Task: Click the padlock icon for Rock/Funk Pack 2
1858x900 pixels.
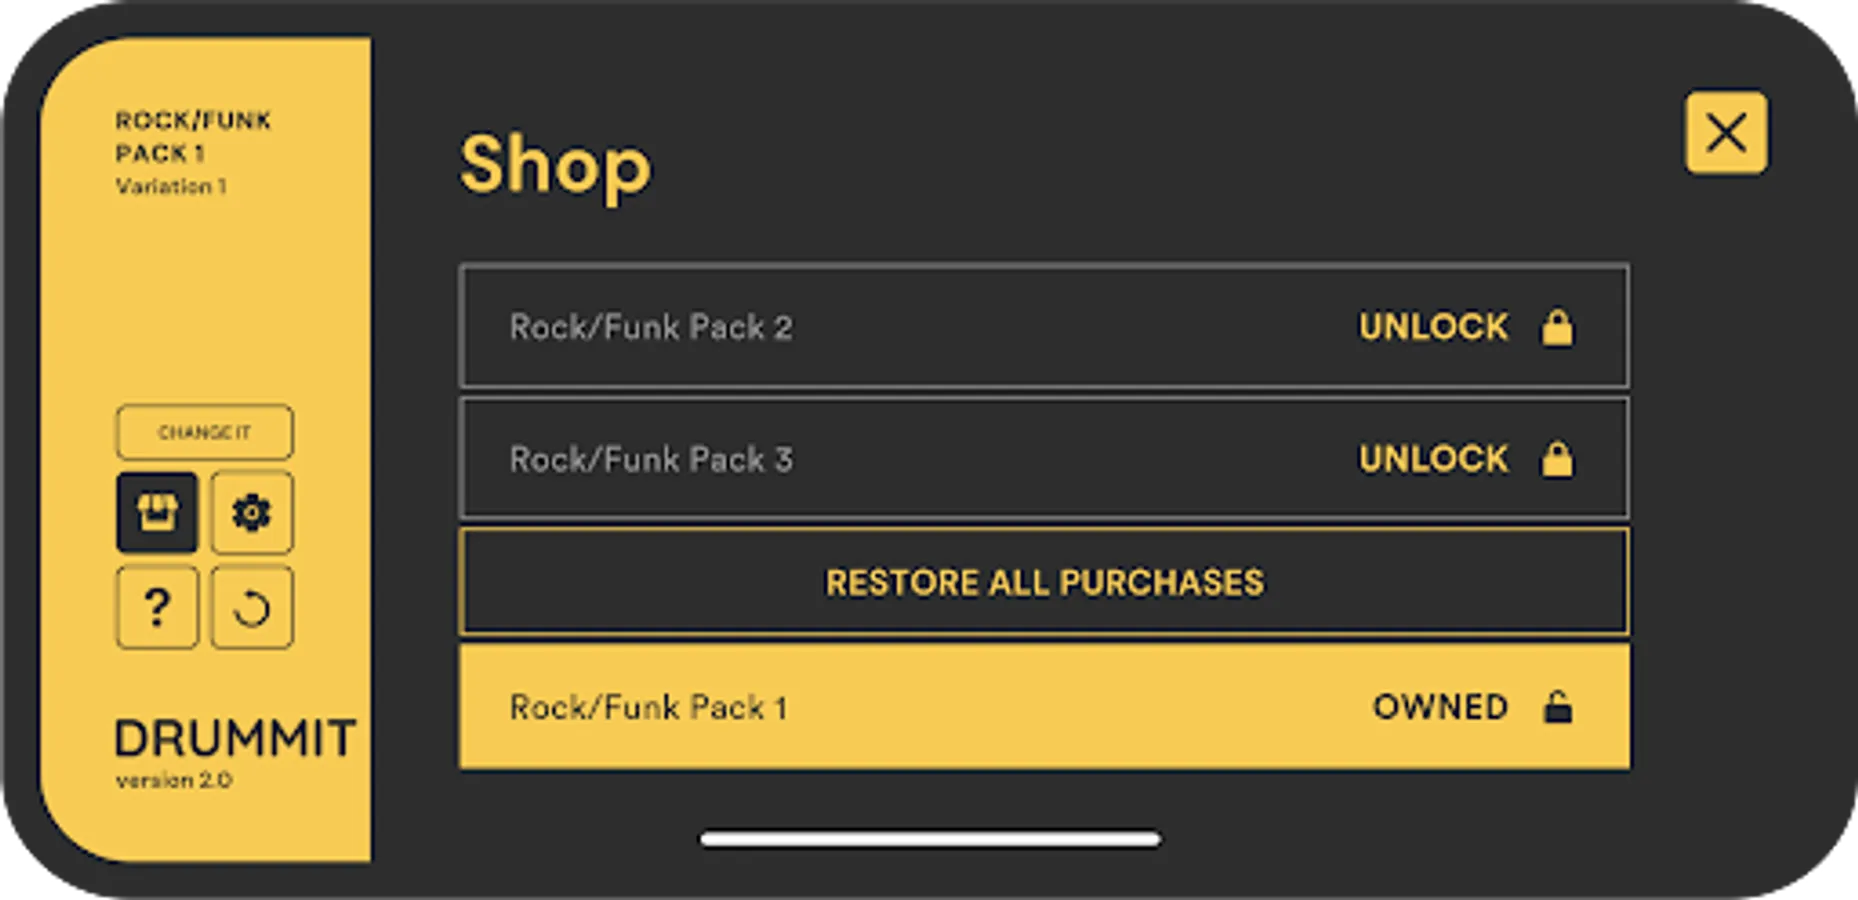Action: click(x=1556, y=327)
